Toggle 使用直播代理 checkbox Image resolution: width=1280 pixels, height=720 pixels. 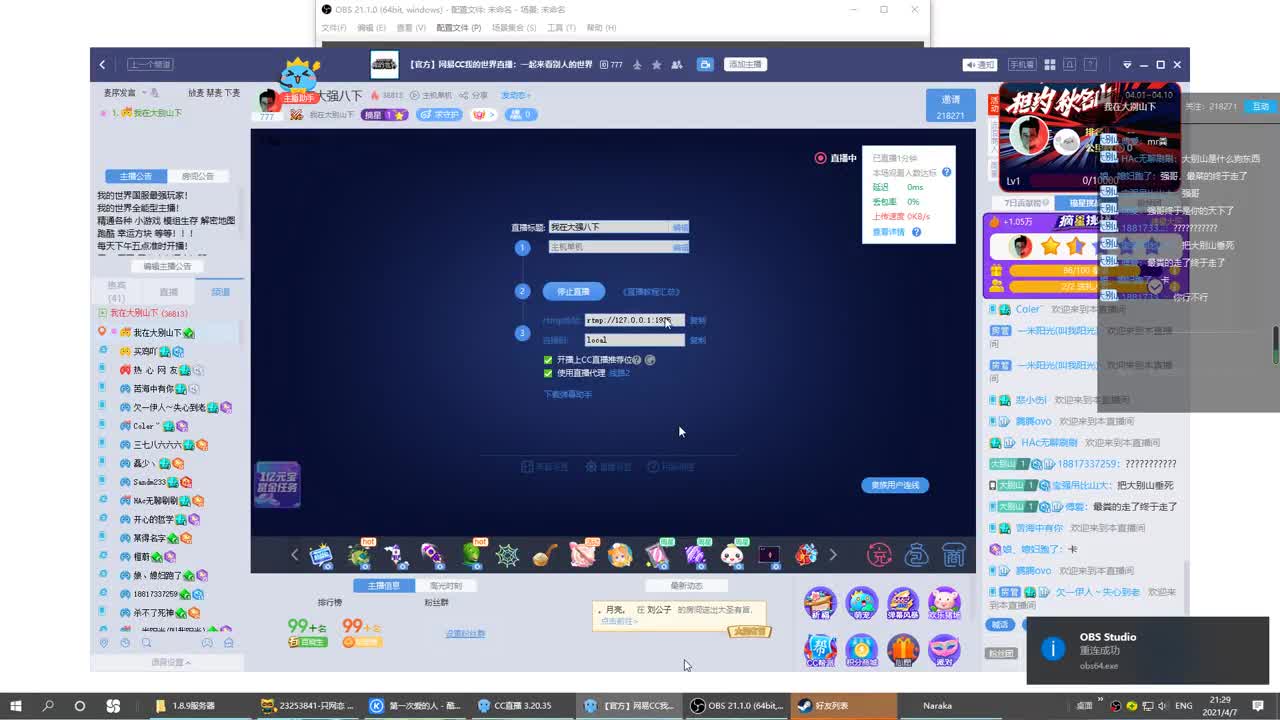pyautogui.click(x=548, y=373)
